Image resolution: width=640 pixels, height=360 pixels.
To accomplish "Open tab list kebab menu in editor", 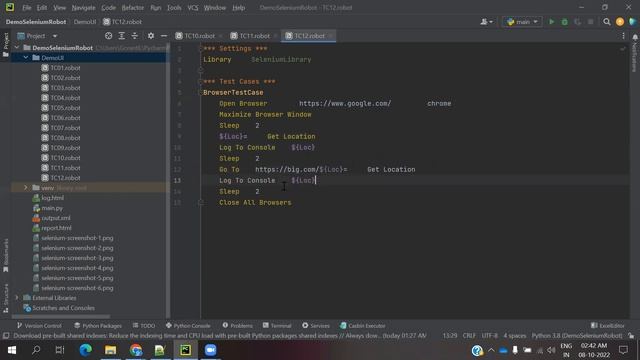I will (x=623, y=36).
